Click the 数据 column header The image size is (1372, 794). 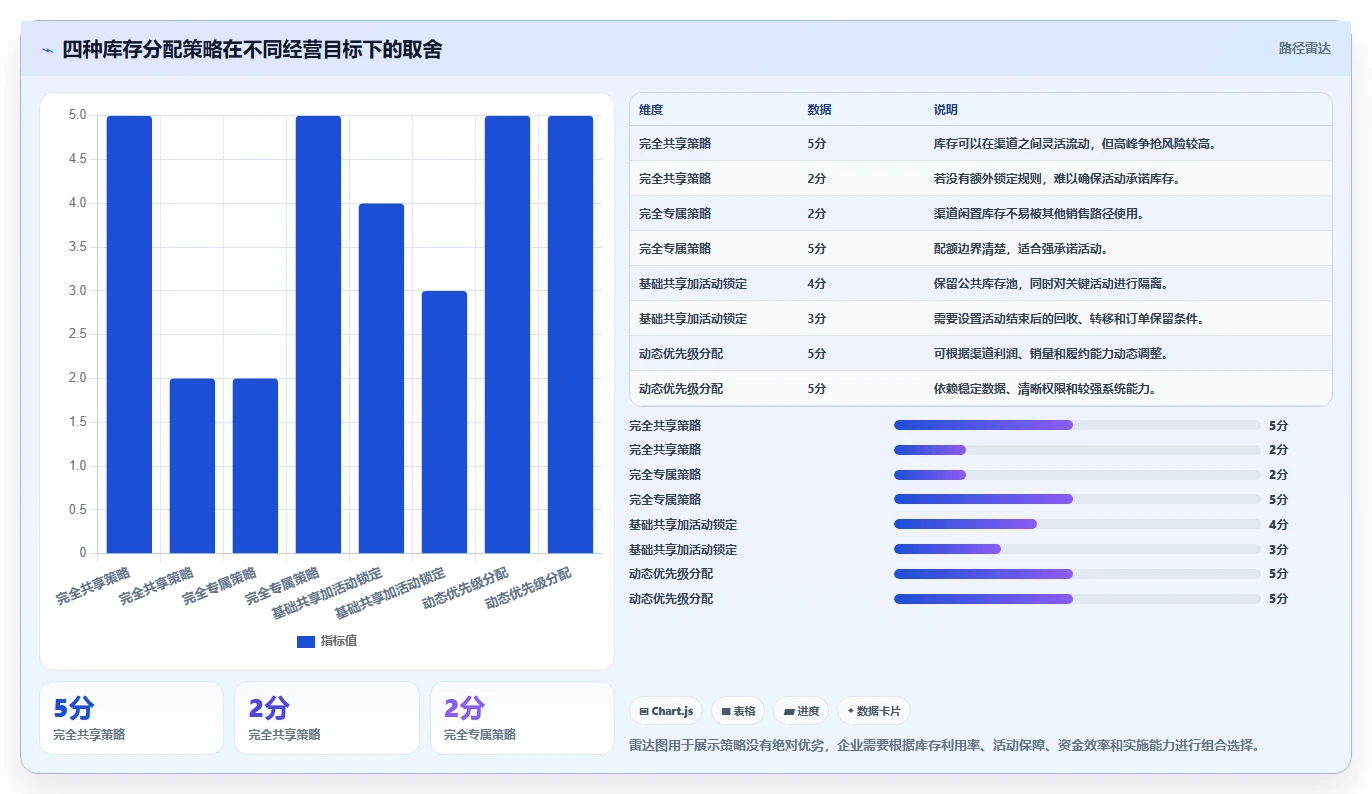819,110
